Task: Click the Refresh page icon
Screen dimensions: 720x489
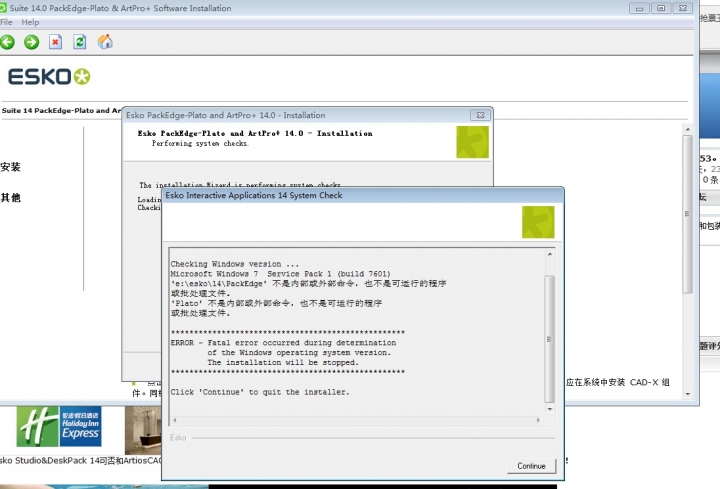Action: (x=80, y=41)
